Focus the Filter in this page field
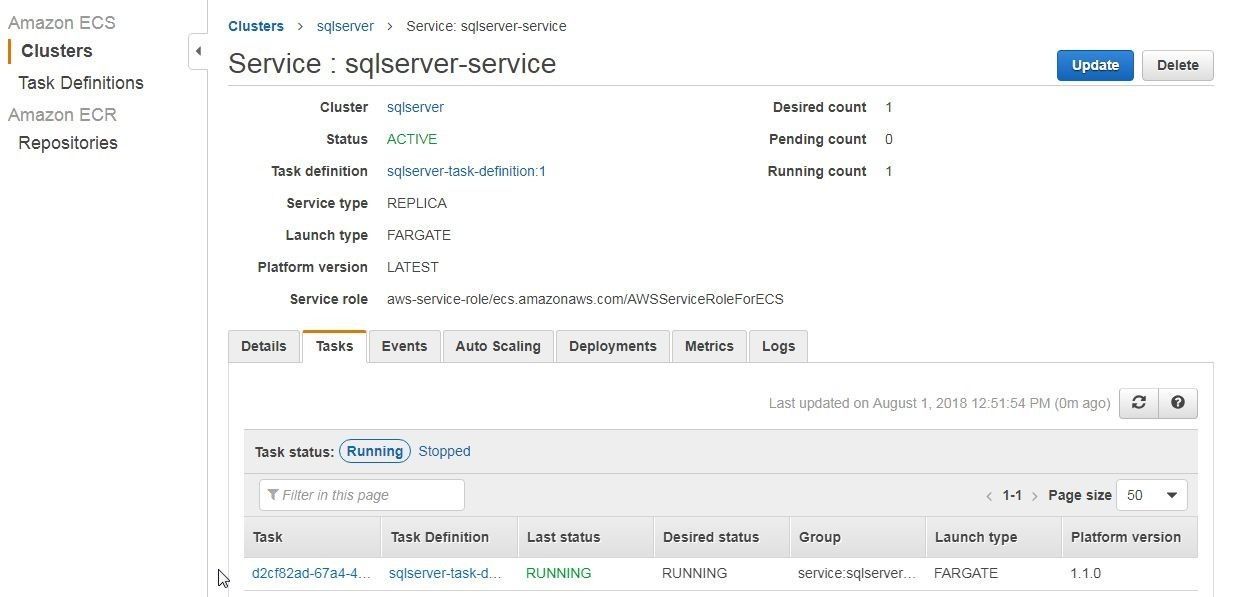1241x597 pixels. coord(362,495)
